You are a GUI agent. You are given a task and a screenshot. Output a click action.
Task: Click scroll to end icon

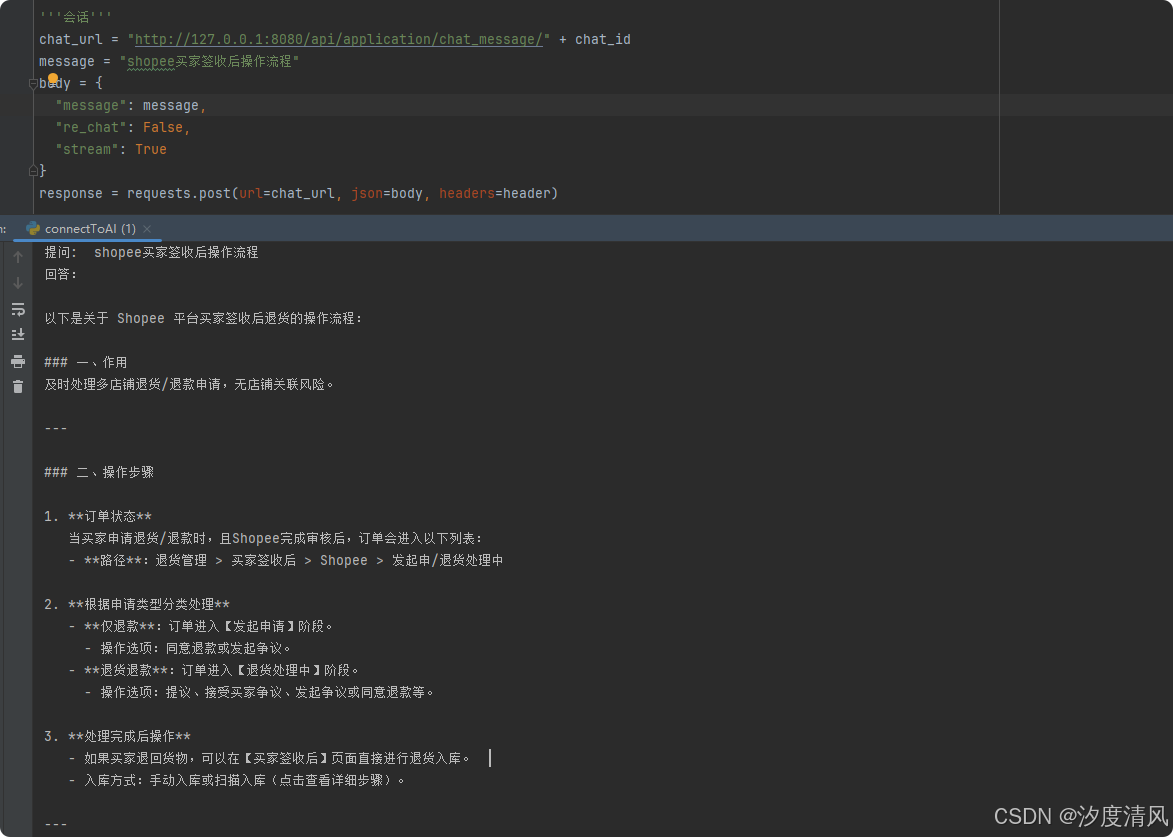(18, 334)
